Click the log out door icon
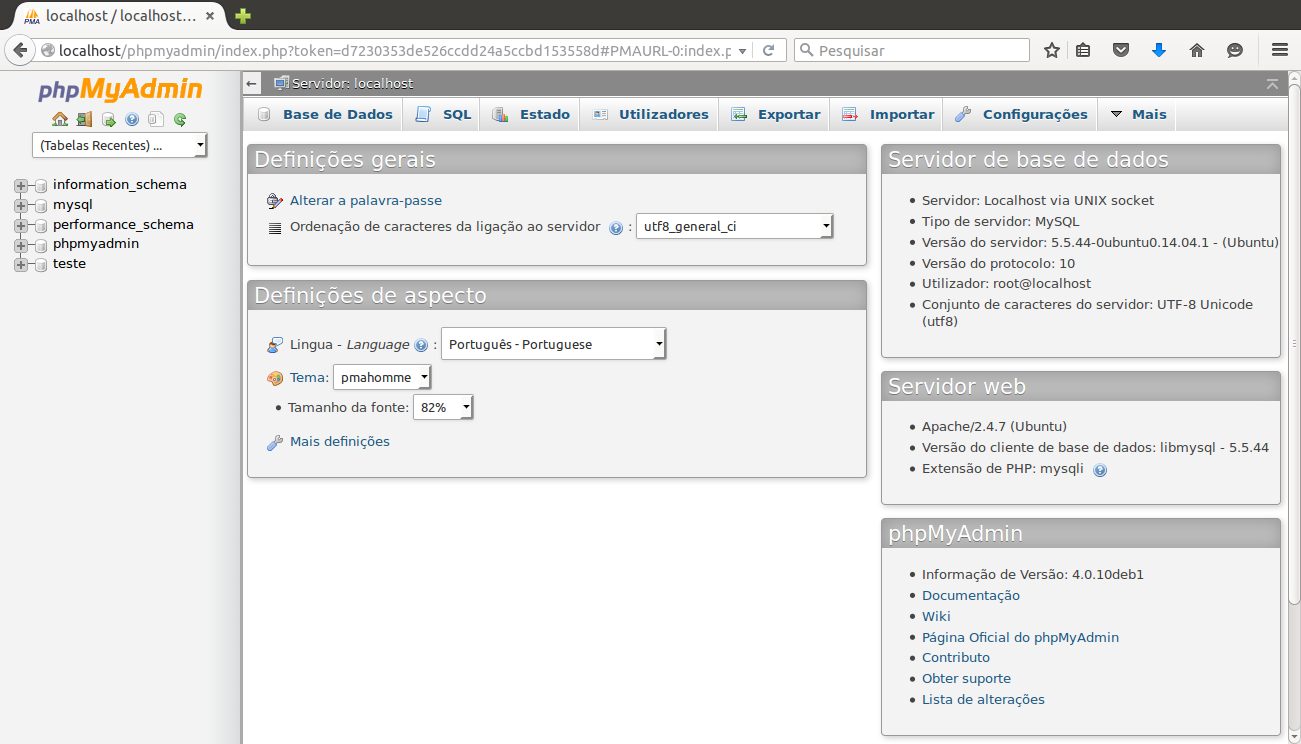 [x=84, y=120]
